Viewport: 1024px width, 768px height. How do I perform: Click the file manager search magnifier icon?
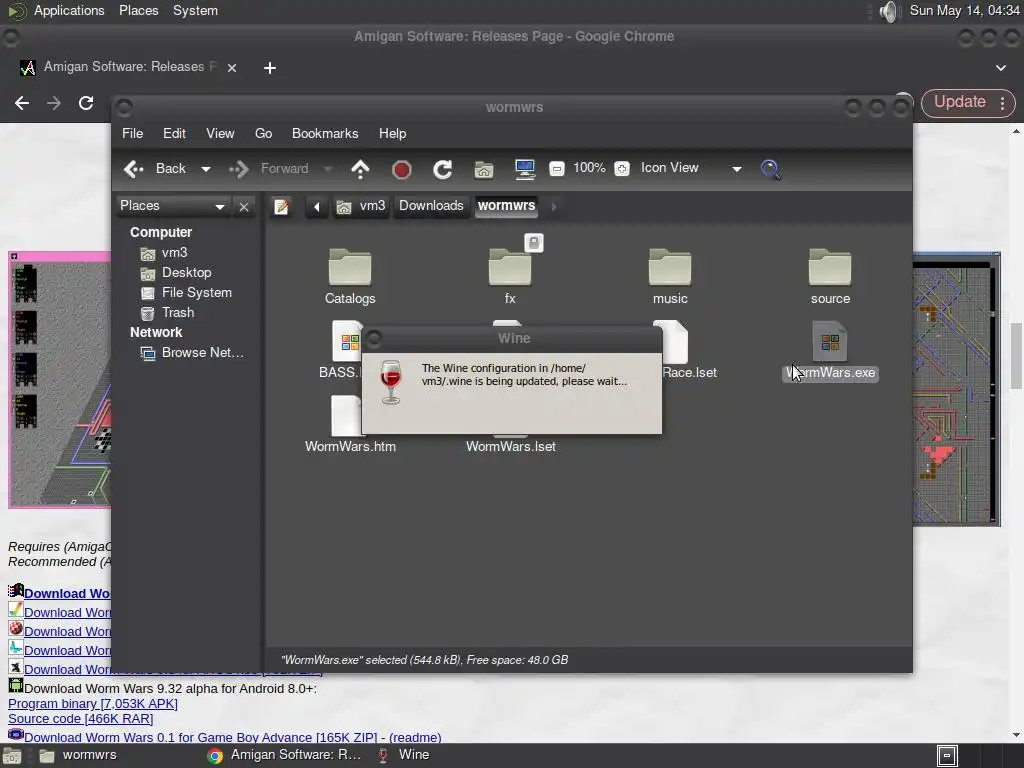click(771, 169)
